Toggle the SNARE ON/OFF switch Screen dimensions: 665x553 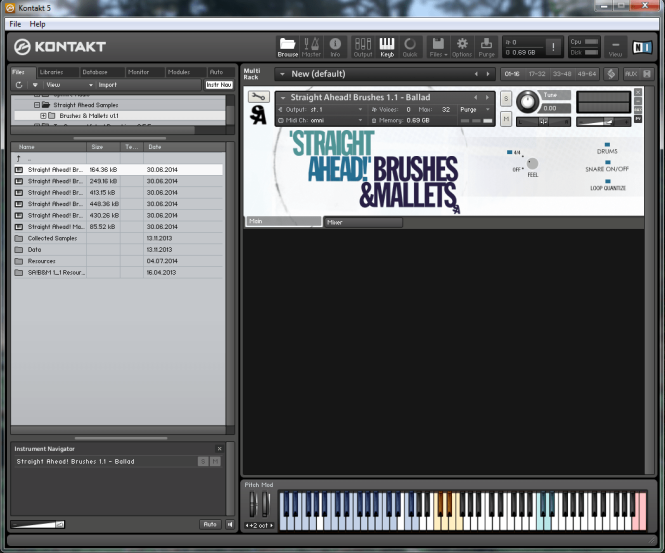click(607, 162)
